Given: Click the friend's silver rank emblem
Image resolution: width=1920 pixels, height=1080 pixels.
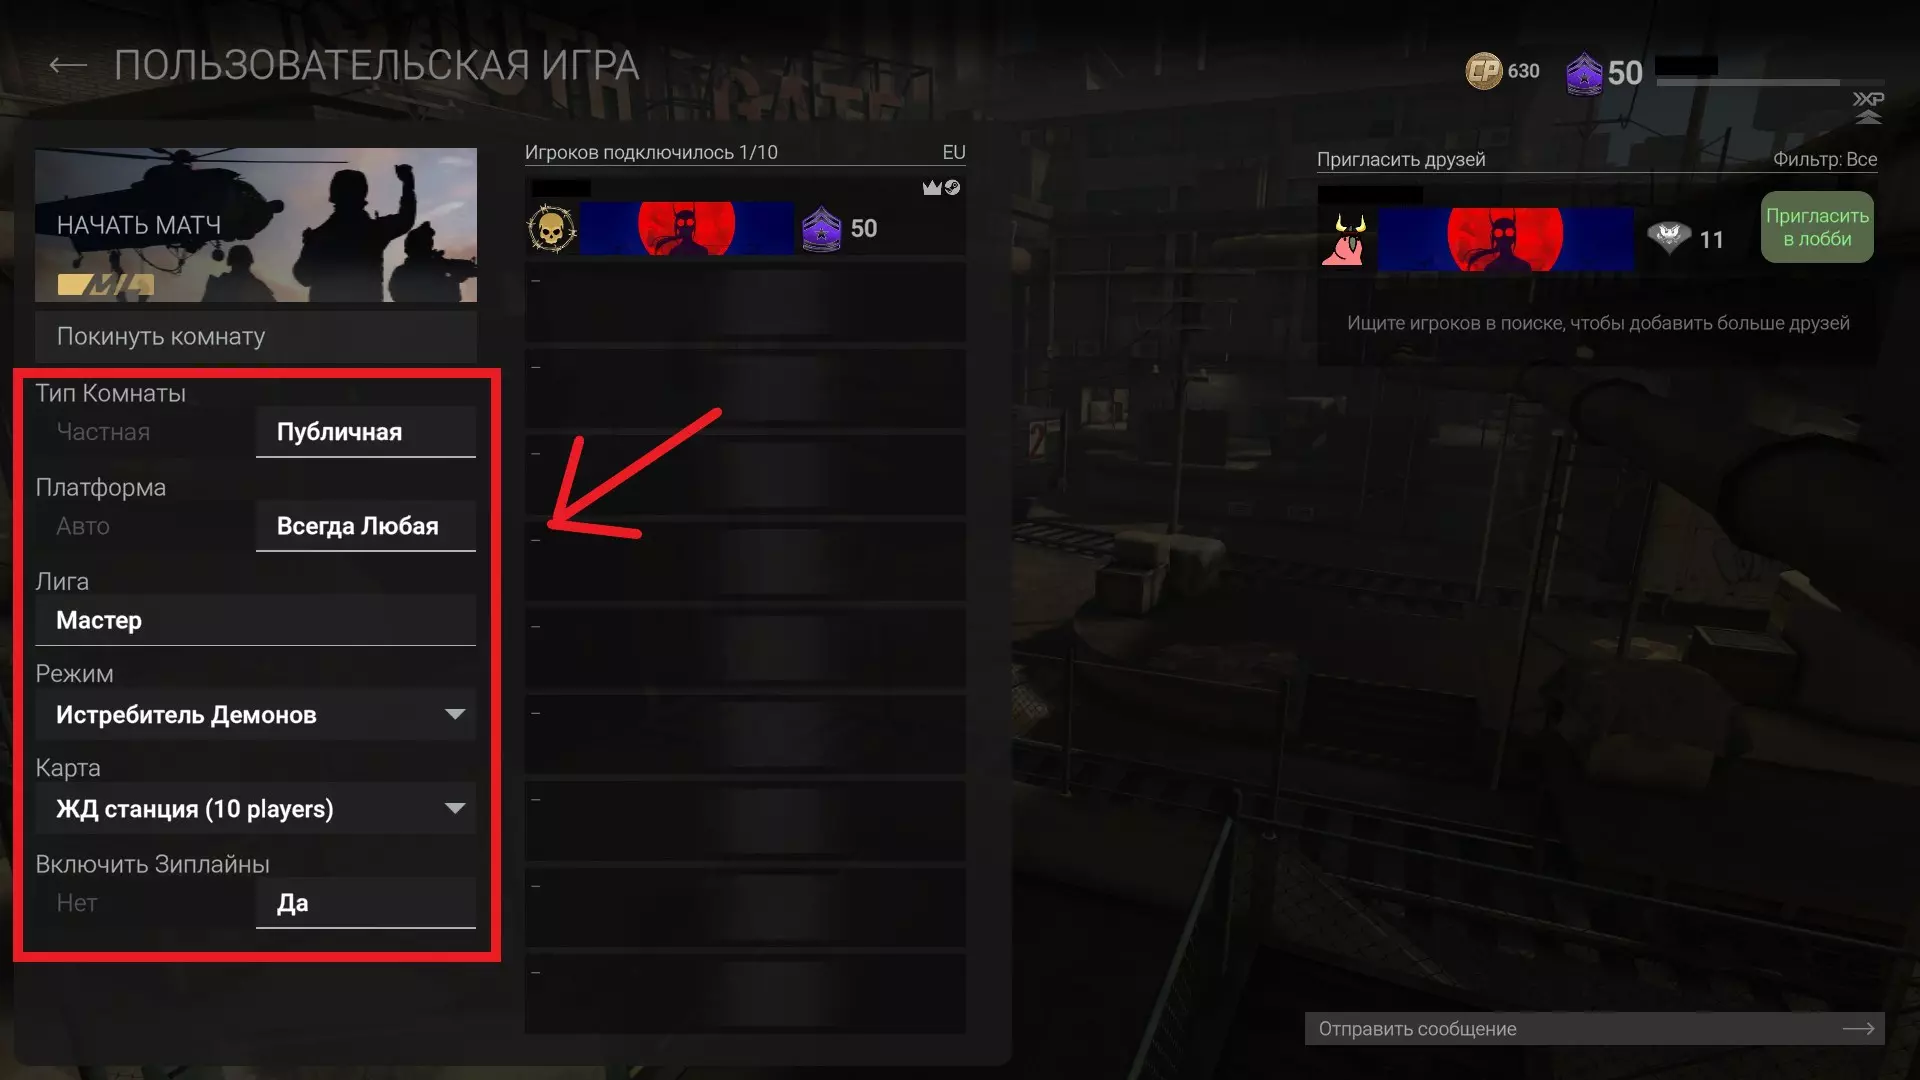Looking at the screenshot, I should [1668, 238].
